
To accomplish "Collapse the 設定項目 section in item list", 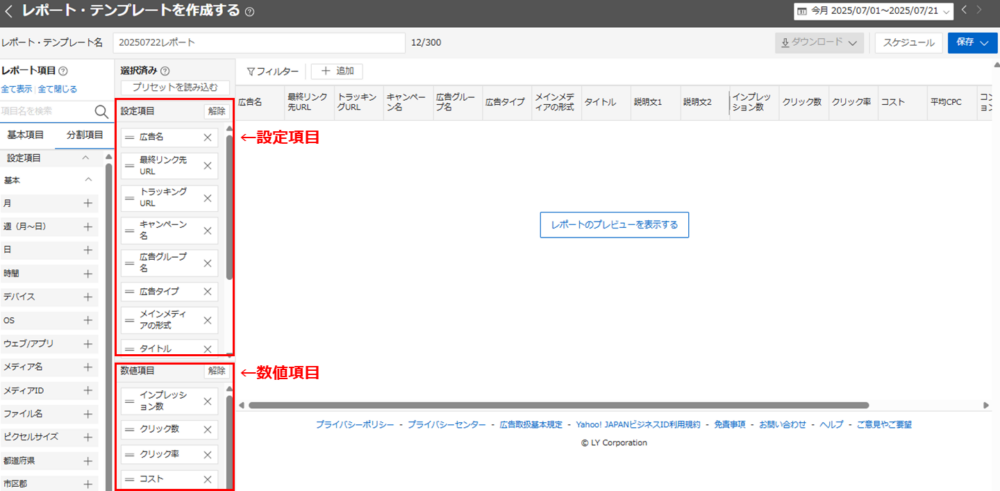I will click(x=85, y=157).
